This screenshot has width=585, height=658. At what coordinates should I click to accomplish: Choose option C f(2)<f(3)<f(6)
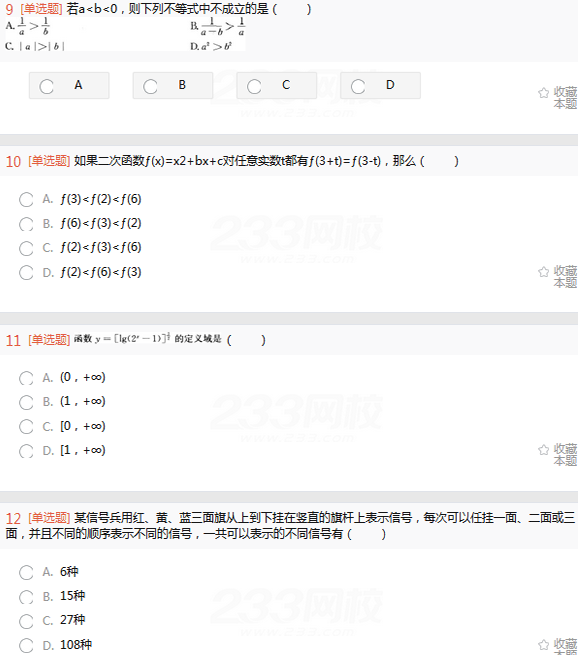(26, 250)
